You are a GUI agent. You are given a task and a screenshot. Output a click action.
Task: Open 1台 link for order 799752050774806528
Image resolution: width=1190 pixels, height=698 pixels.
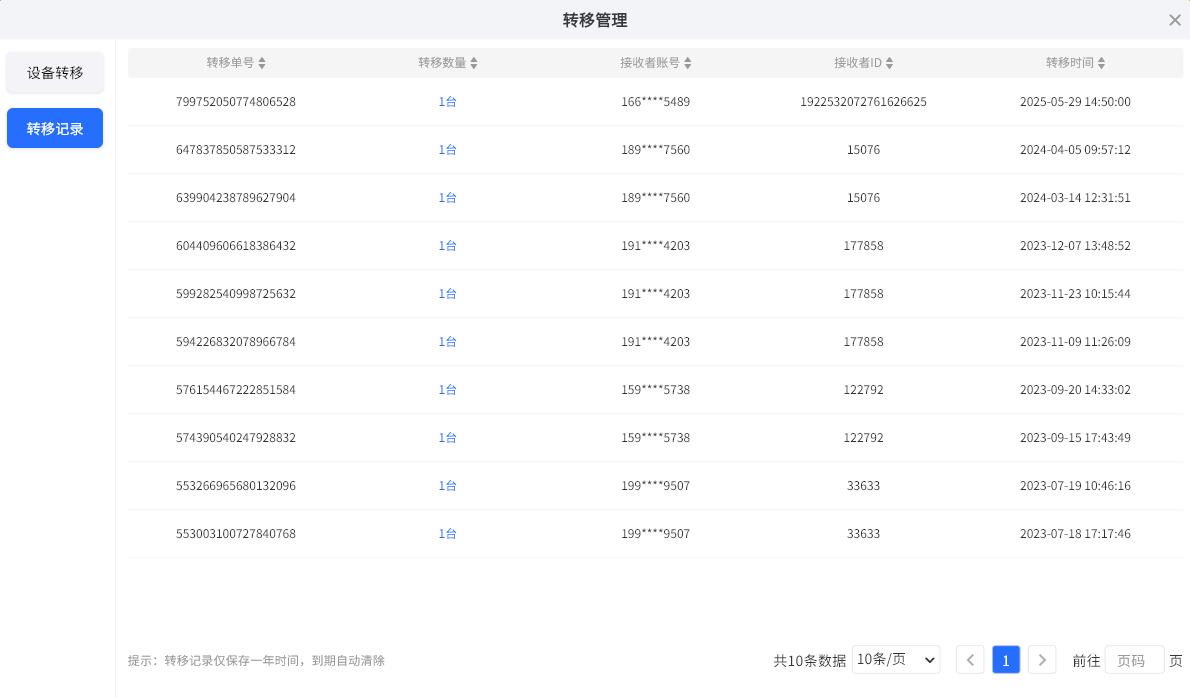point(447,102)
